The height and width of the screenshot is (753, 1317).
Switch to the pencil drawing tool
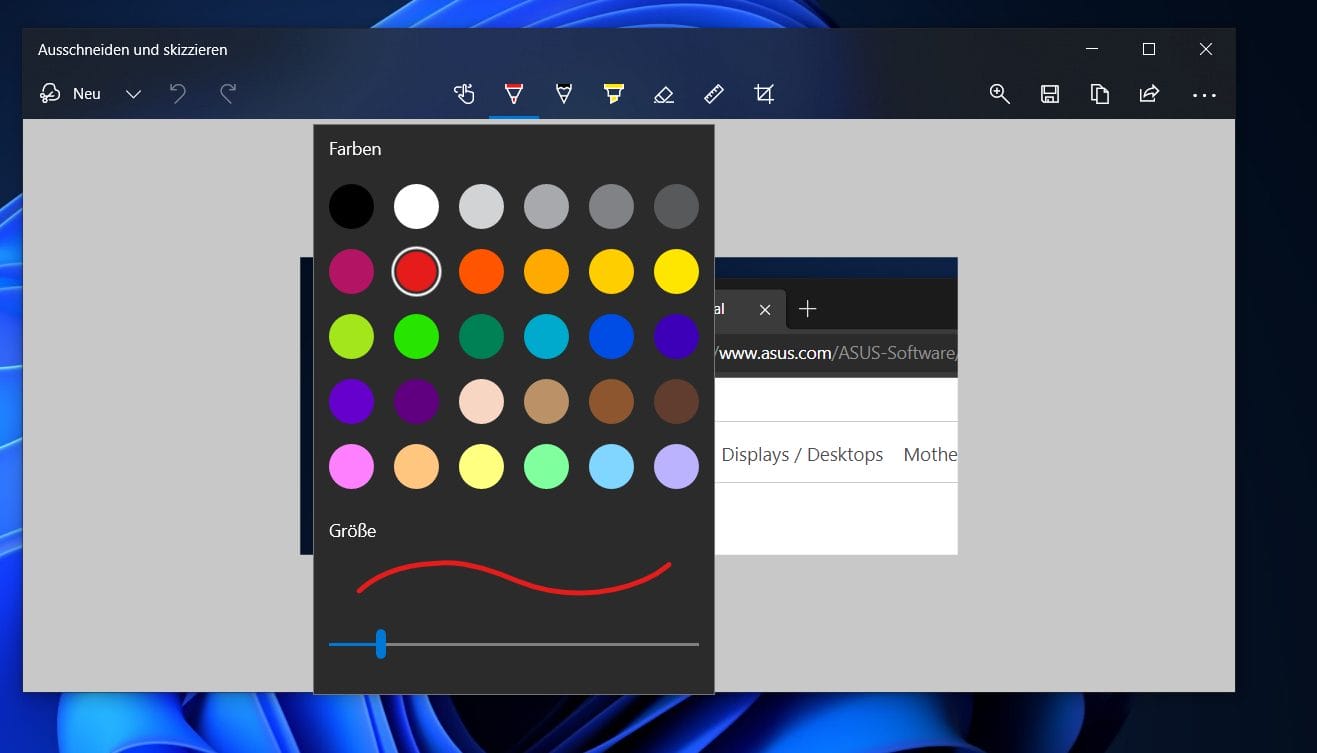(x=563, y=93)
